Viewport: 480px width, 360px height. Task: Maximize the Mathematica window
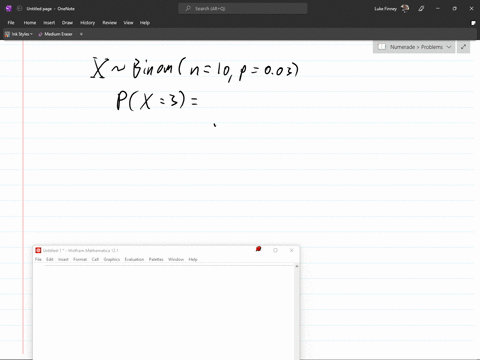(275, 250)
